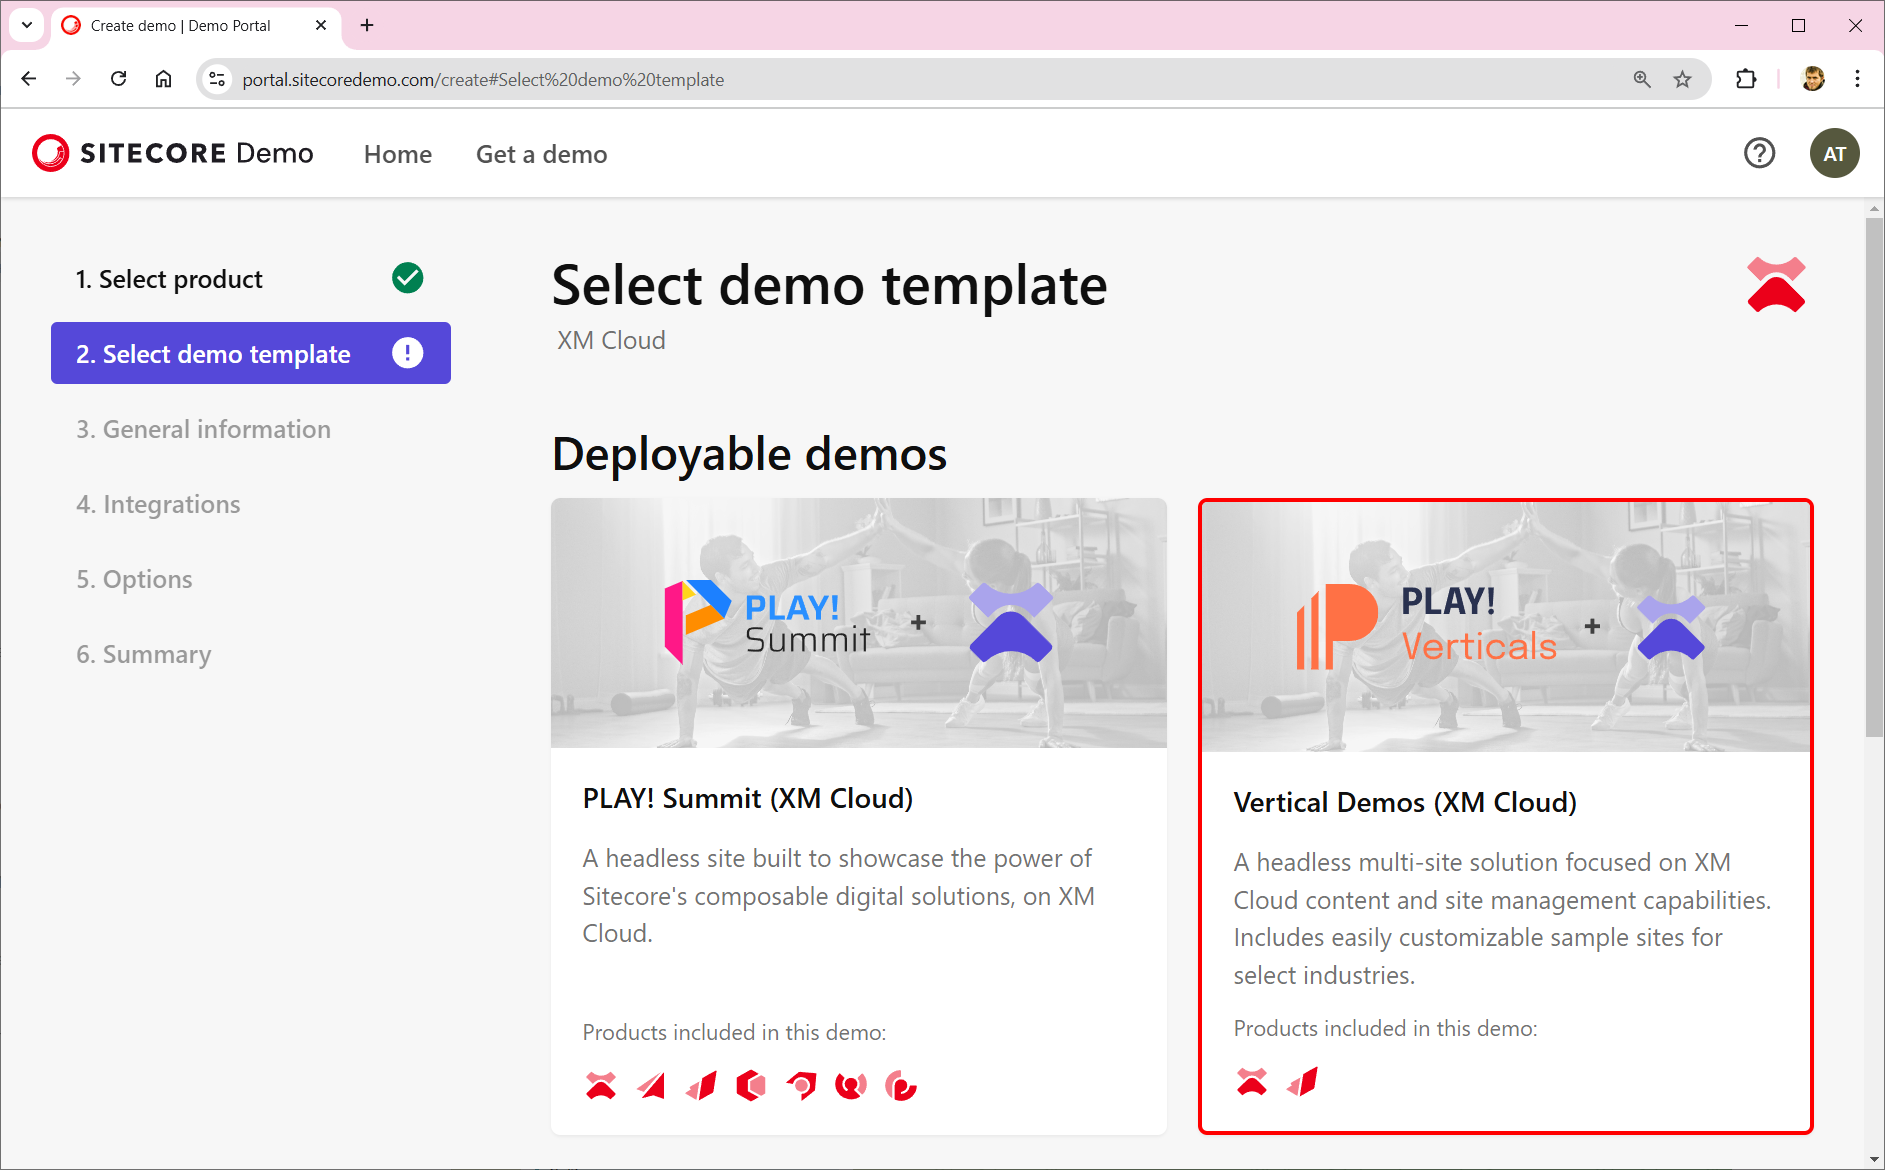This screenshot has width=1885, height=1170.
Task: Open the site info icon in address bar
Action: click(x=216, y=79)
